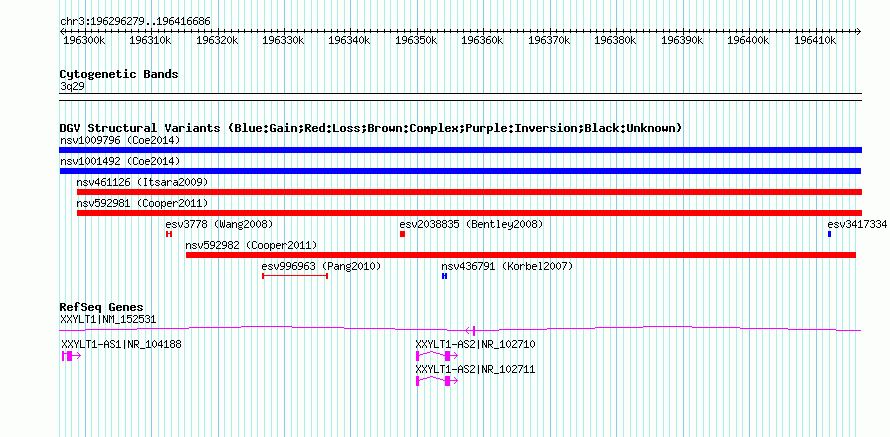This screenshot has height=437, width=890.
Task: Click the nsv592982 (Cooper2011) label
Action: pyautogui.click(x=251, y=245)
